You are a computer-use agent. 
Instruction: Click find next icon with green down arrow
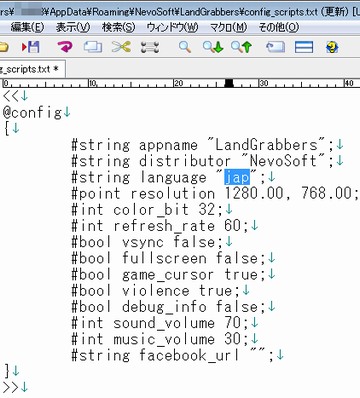(x=213, y=47)
